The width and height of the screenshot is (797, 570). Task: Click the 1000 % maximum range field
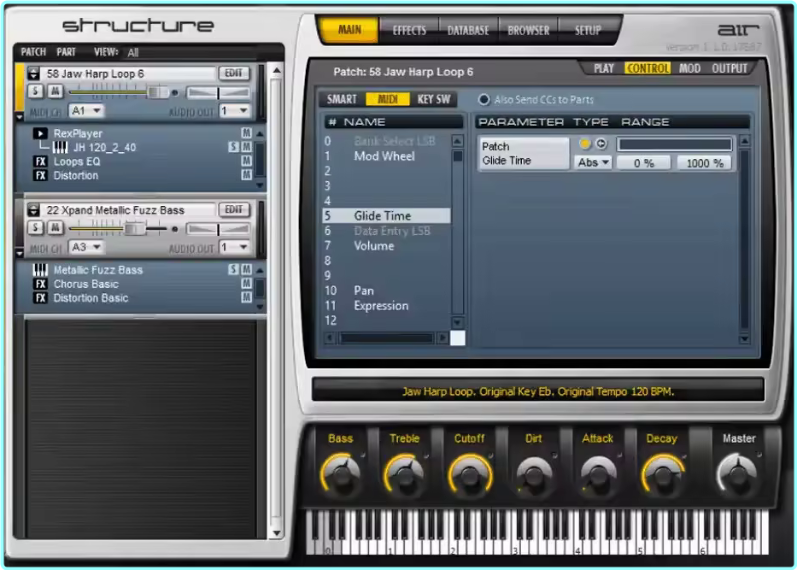[704, 163]
